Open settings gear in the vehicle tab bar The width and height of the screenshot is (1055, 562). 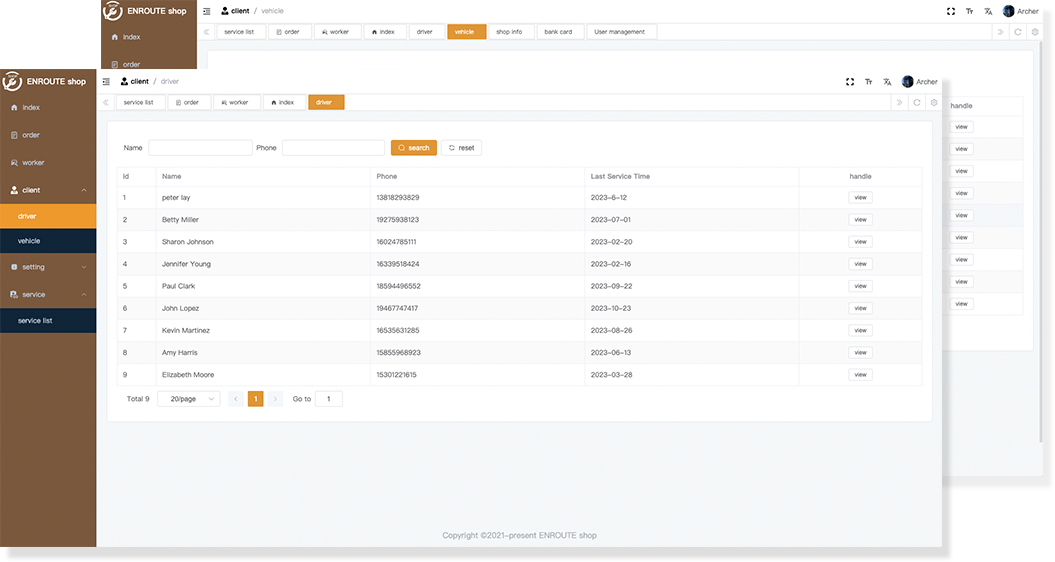(1035, 32)
